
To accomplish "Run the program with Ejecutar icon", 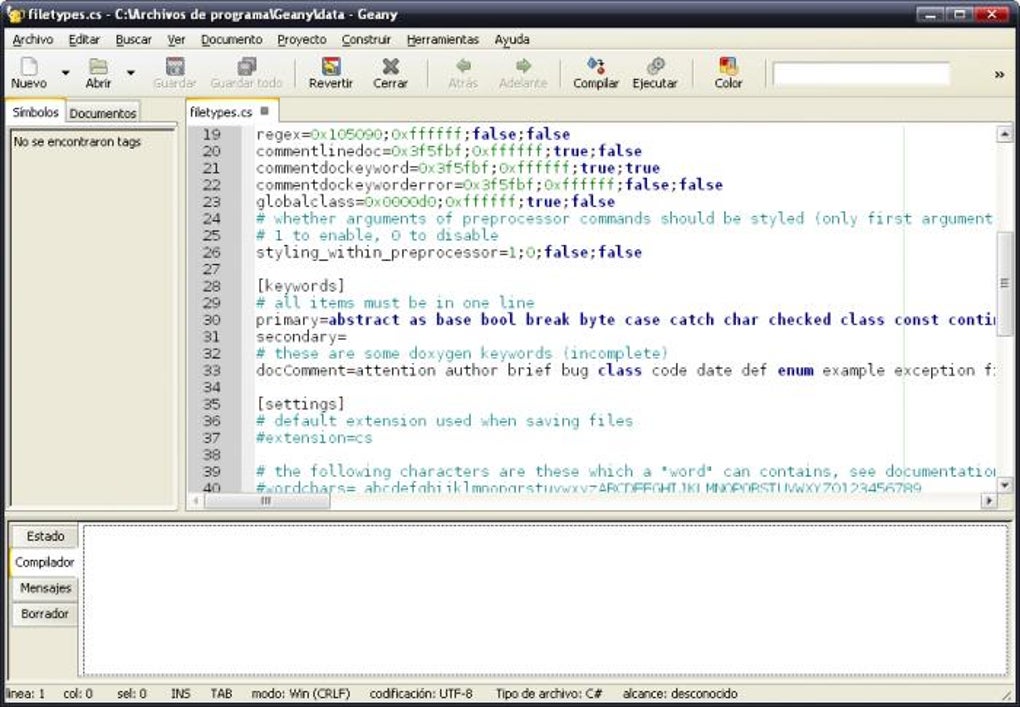I will 655,73.
